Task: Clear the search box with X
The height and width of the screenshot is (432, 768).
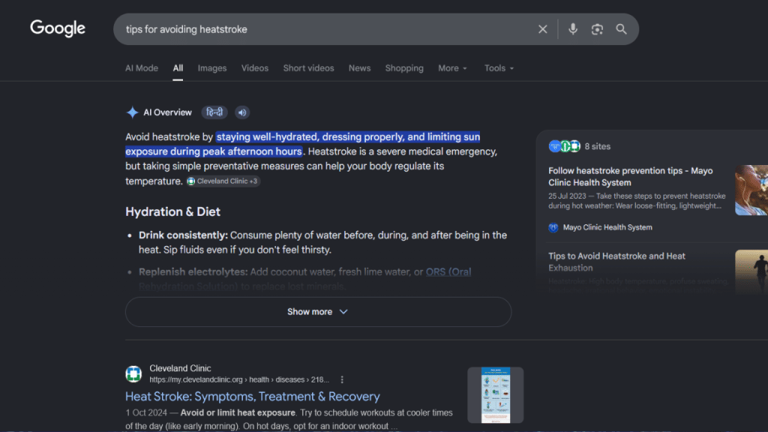Action: tap(542, 29)
